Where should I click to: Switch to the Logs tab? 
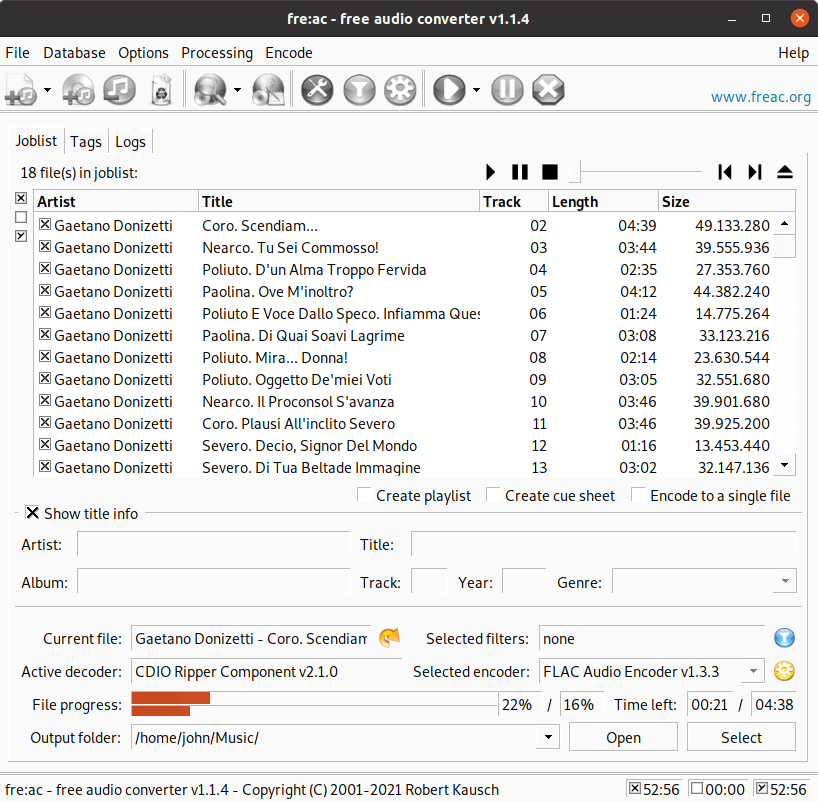pos(130,141)
